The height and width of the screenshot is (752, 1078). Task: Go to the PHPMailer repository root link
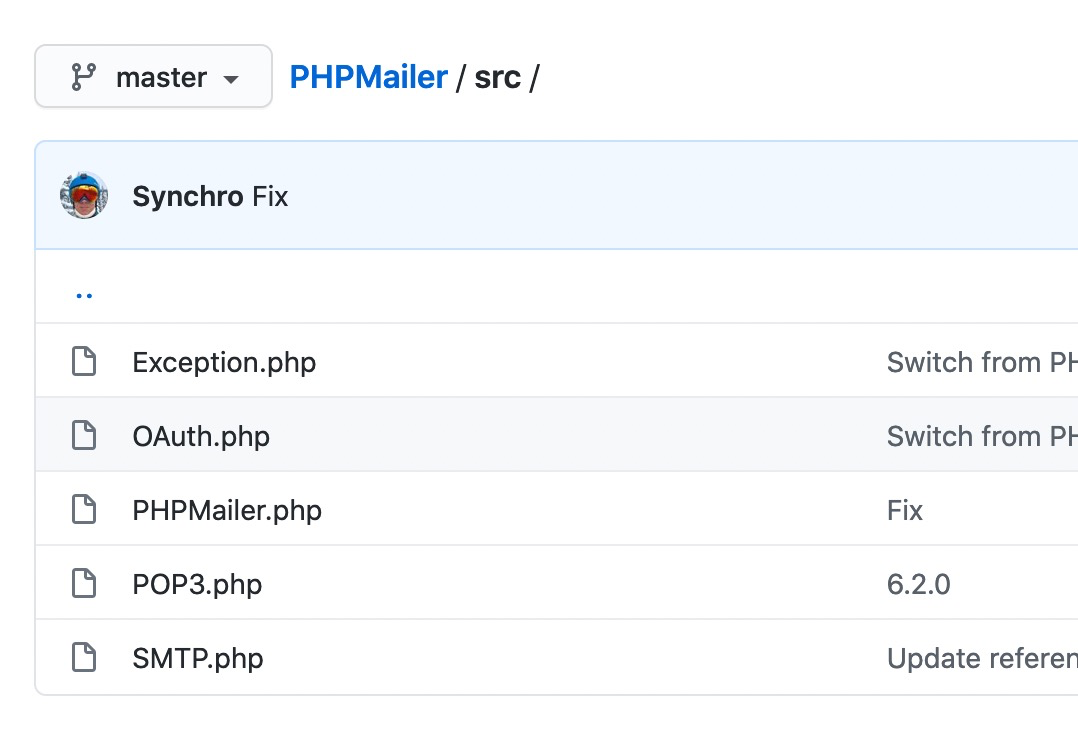(368, 77)
